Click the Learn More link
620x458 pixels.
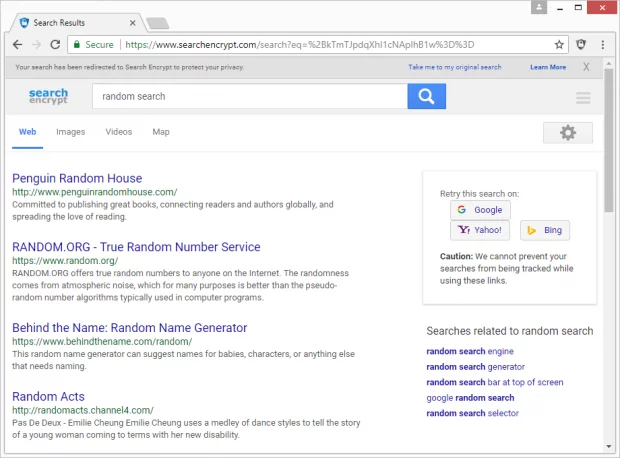click(548, 67)
